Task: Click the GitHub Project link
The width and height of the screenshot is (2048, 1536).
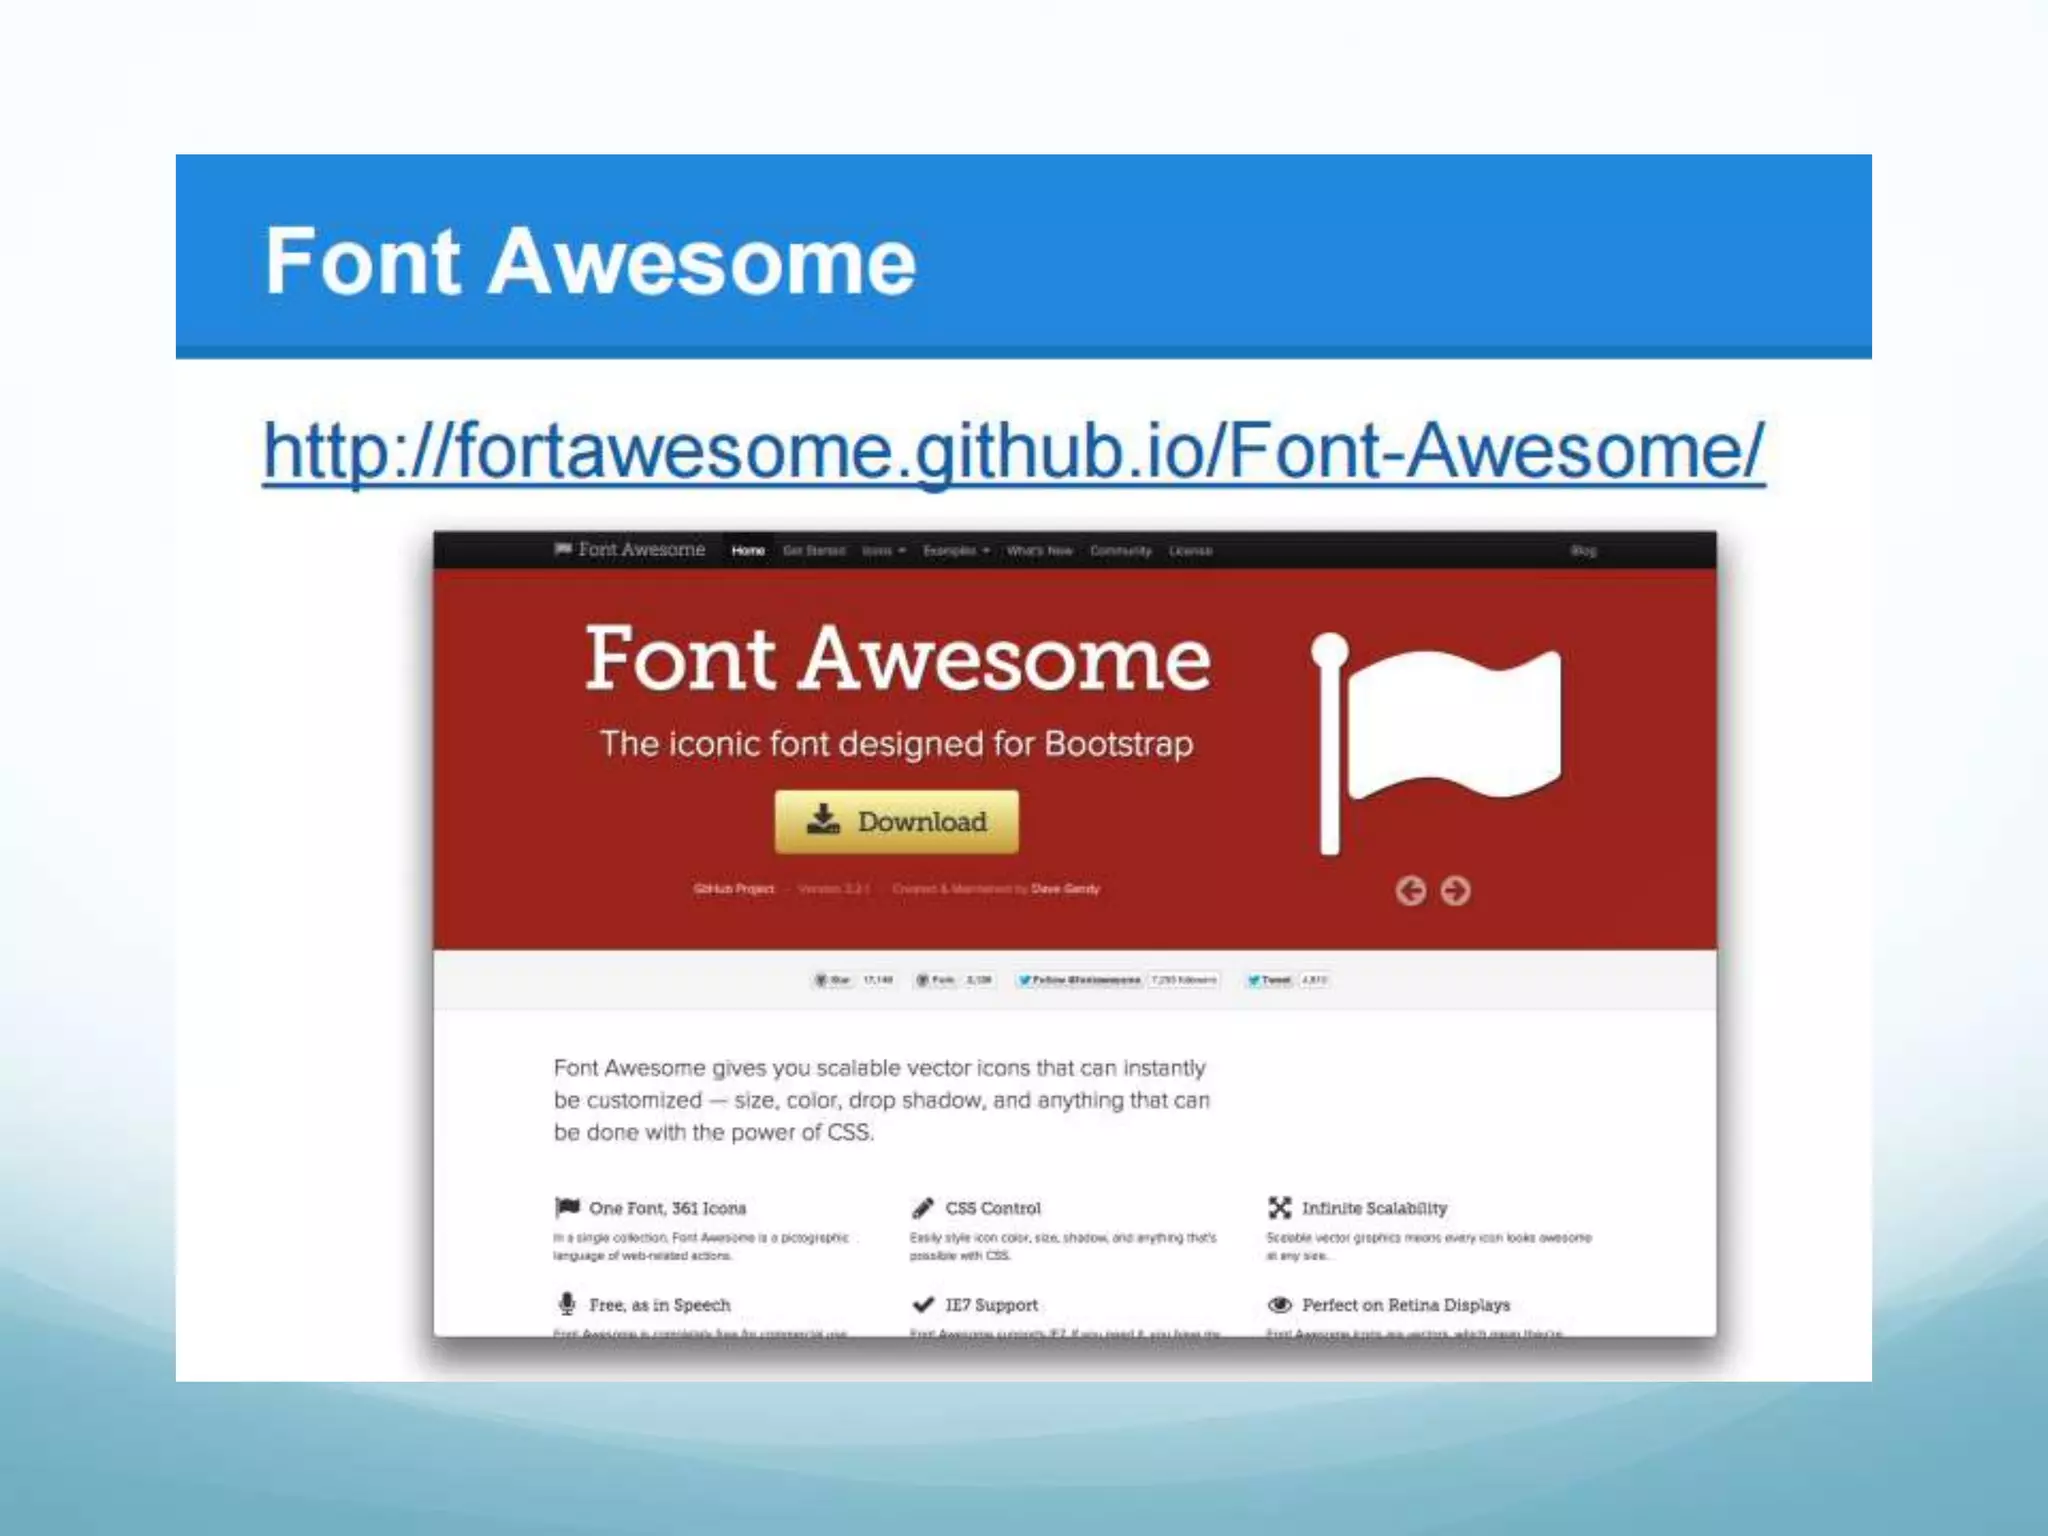Action: pos(734,889)
